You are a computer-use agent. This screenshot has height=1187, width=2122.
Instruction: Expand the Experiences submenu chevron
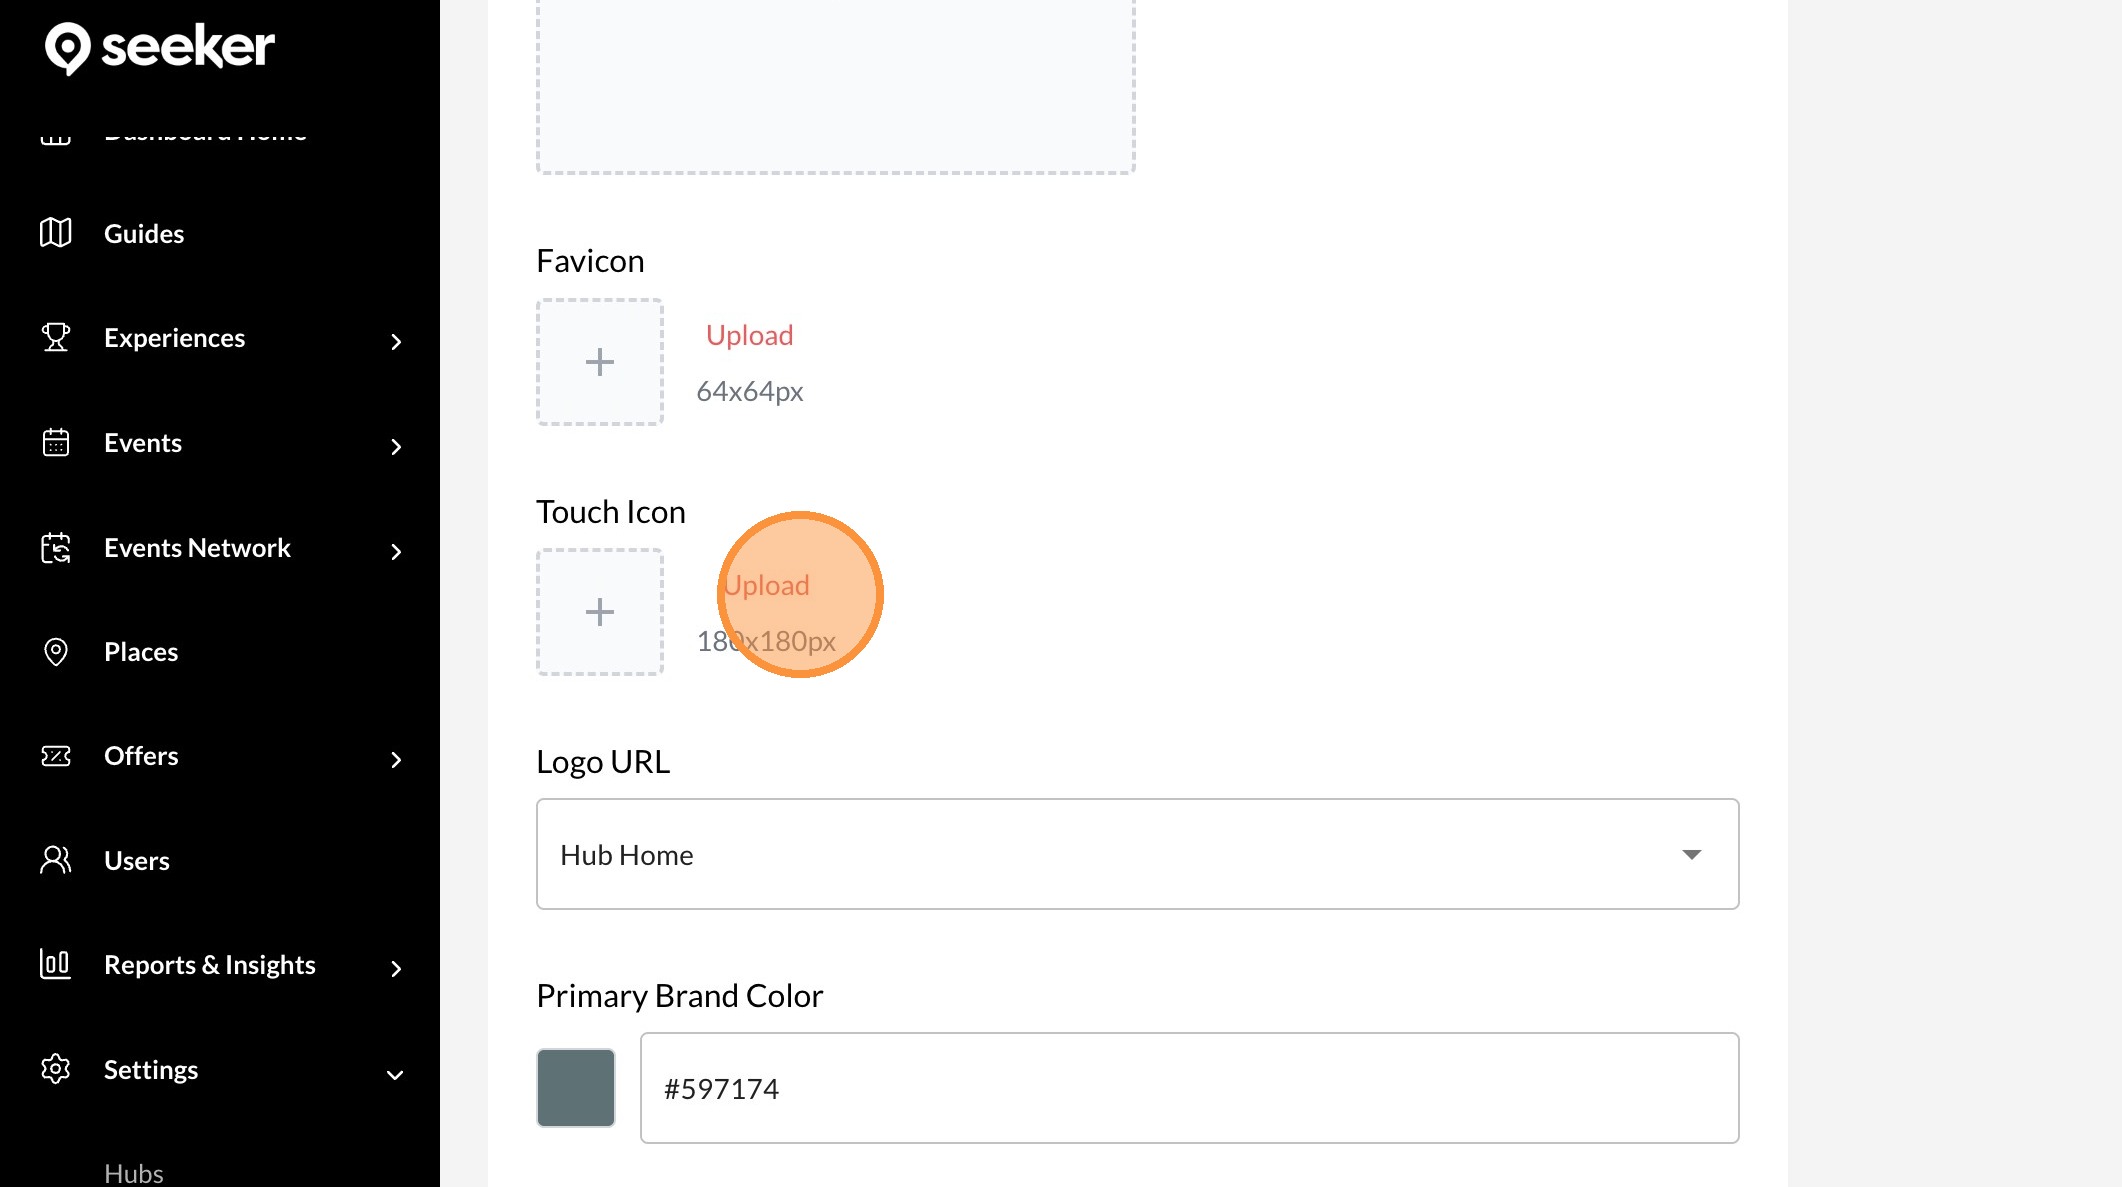point(396,342)
